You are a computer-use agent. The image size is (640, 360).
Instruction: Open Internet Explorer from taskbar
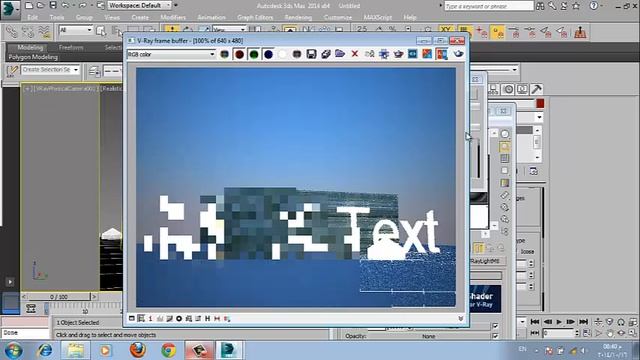point(45,350)
